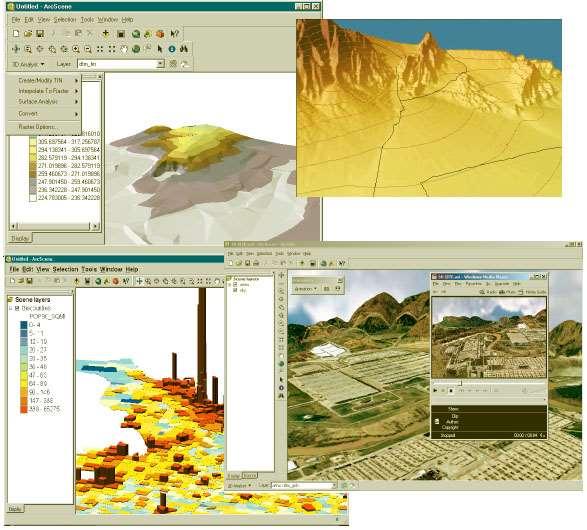
Task: Click Display tab in bottom-left ArcScene window
Action: 15,509
